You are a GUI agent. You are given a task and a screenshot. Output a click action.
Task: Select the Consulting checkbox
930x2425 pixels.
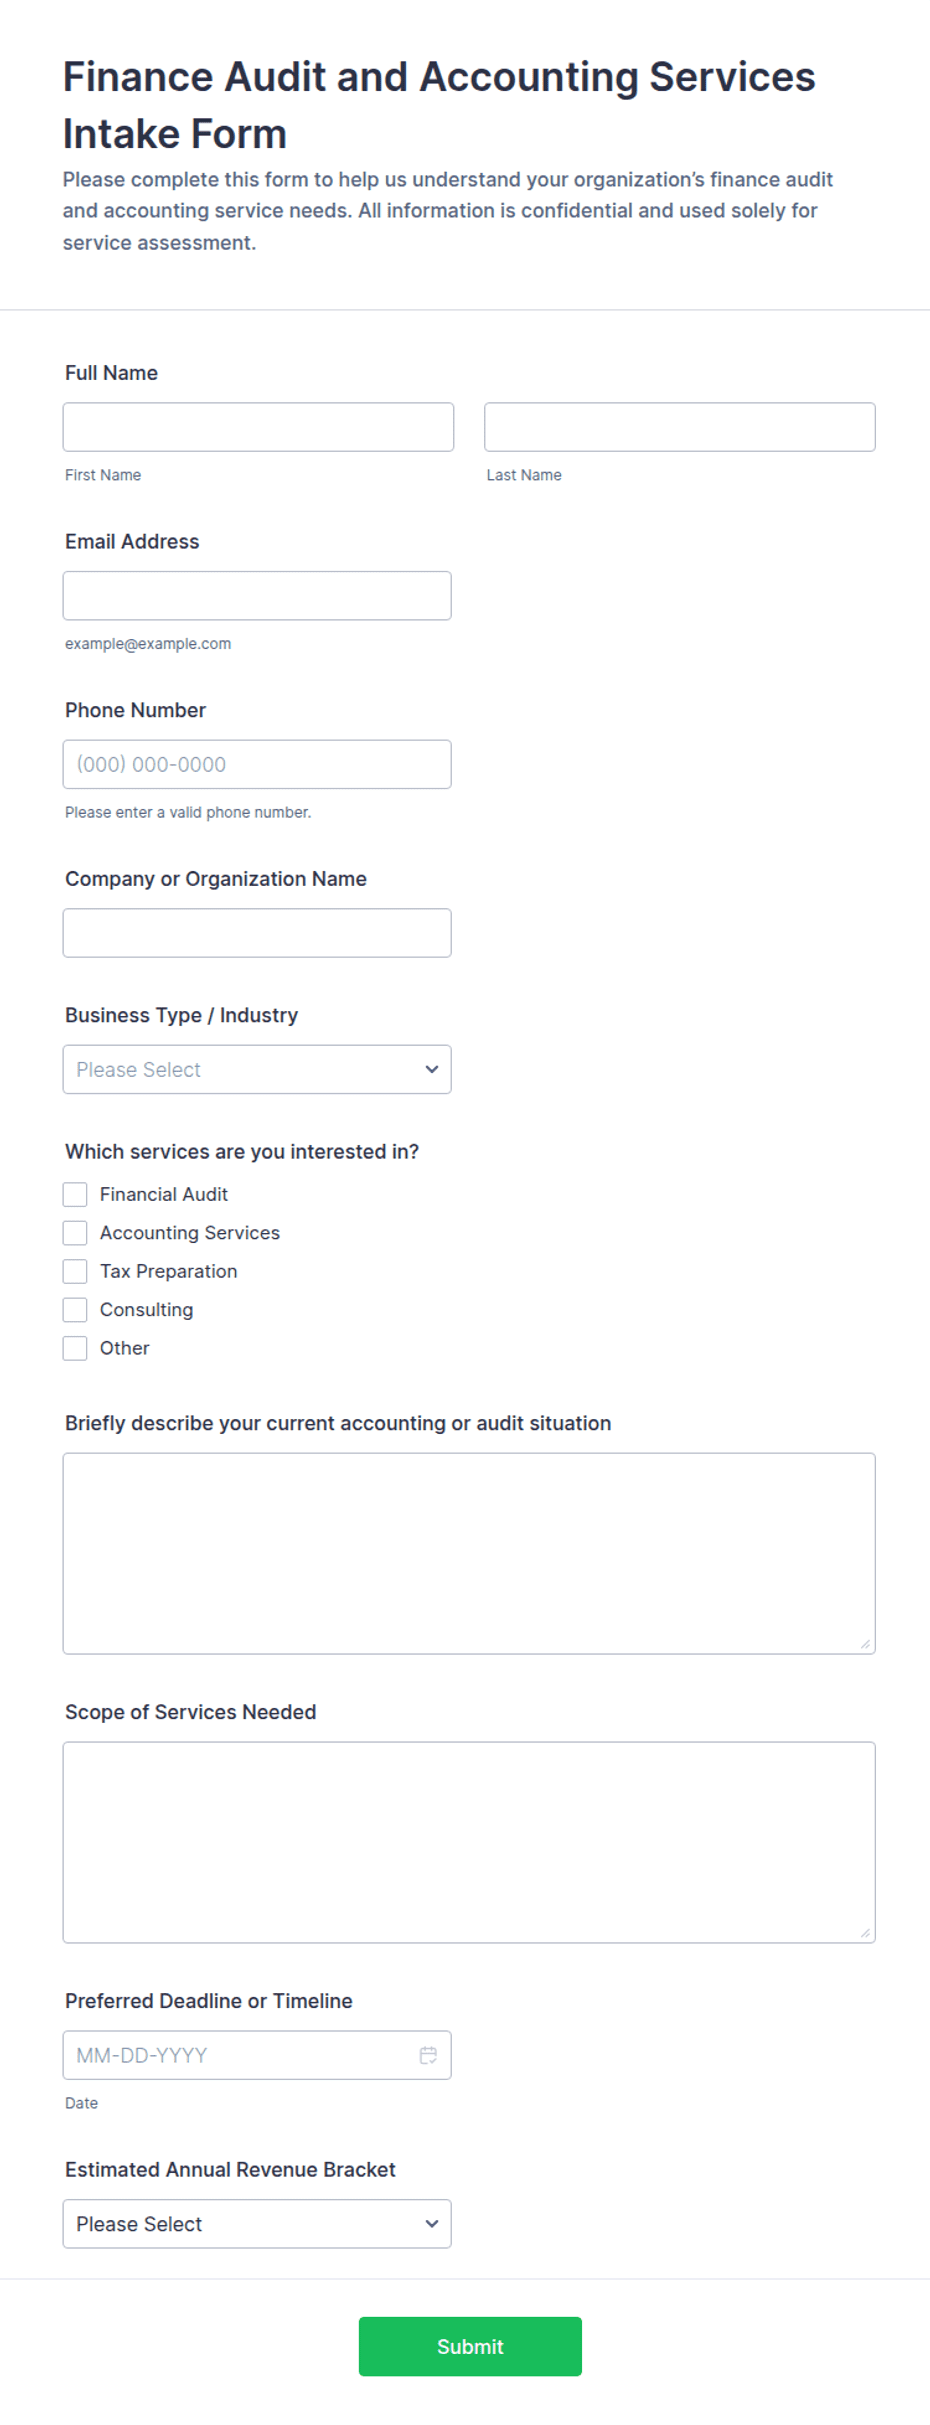pos(75,1310)
